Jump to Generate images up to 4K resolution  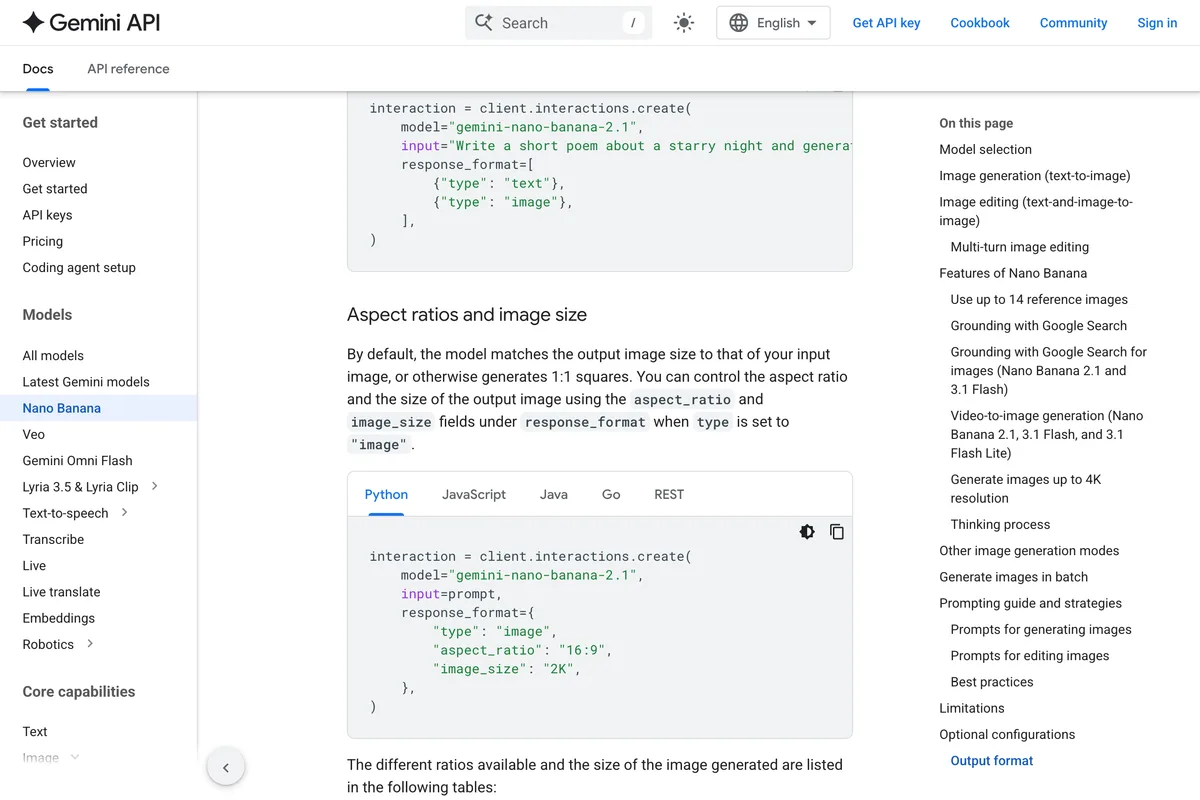pos(1026,489)
